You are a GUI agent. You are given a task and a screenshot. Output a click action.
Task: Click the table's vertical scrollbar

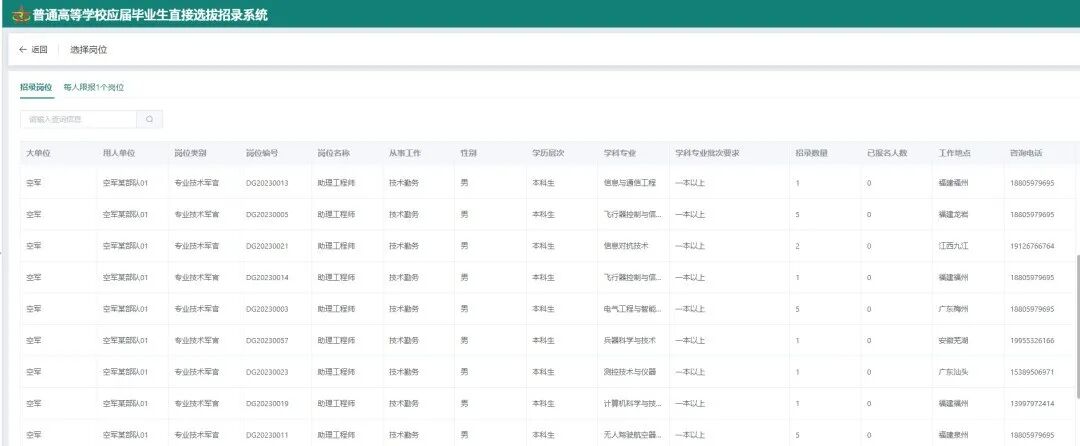1077,325
